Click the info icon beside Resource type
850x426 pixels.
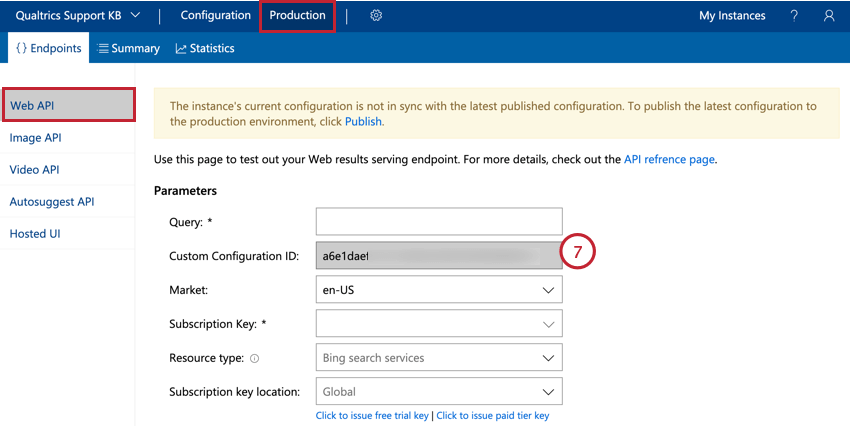254,358
